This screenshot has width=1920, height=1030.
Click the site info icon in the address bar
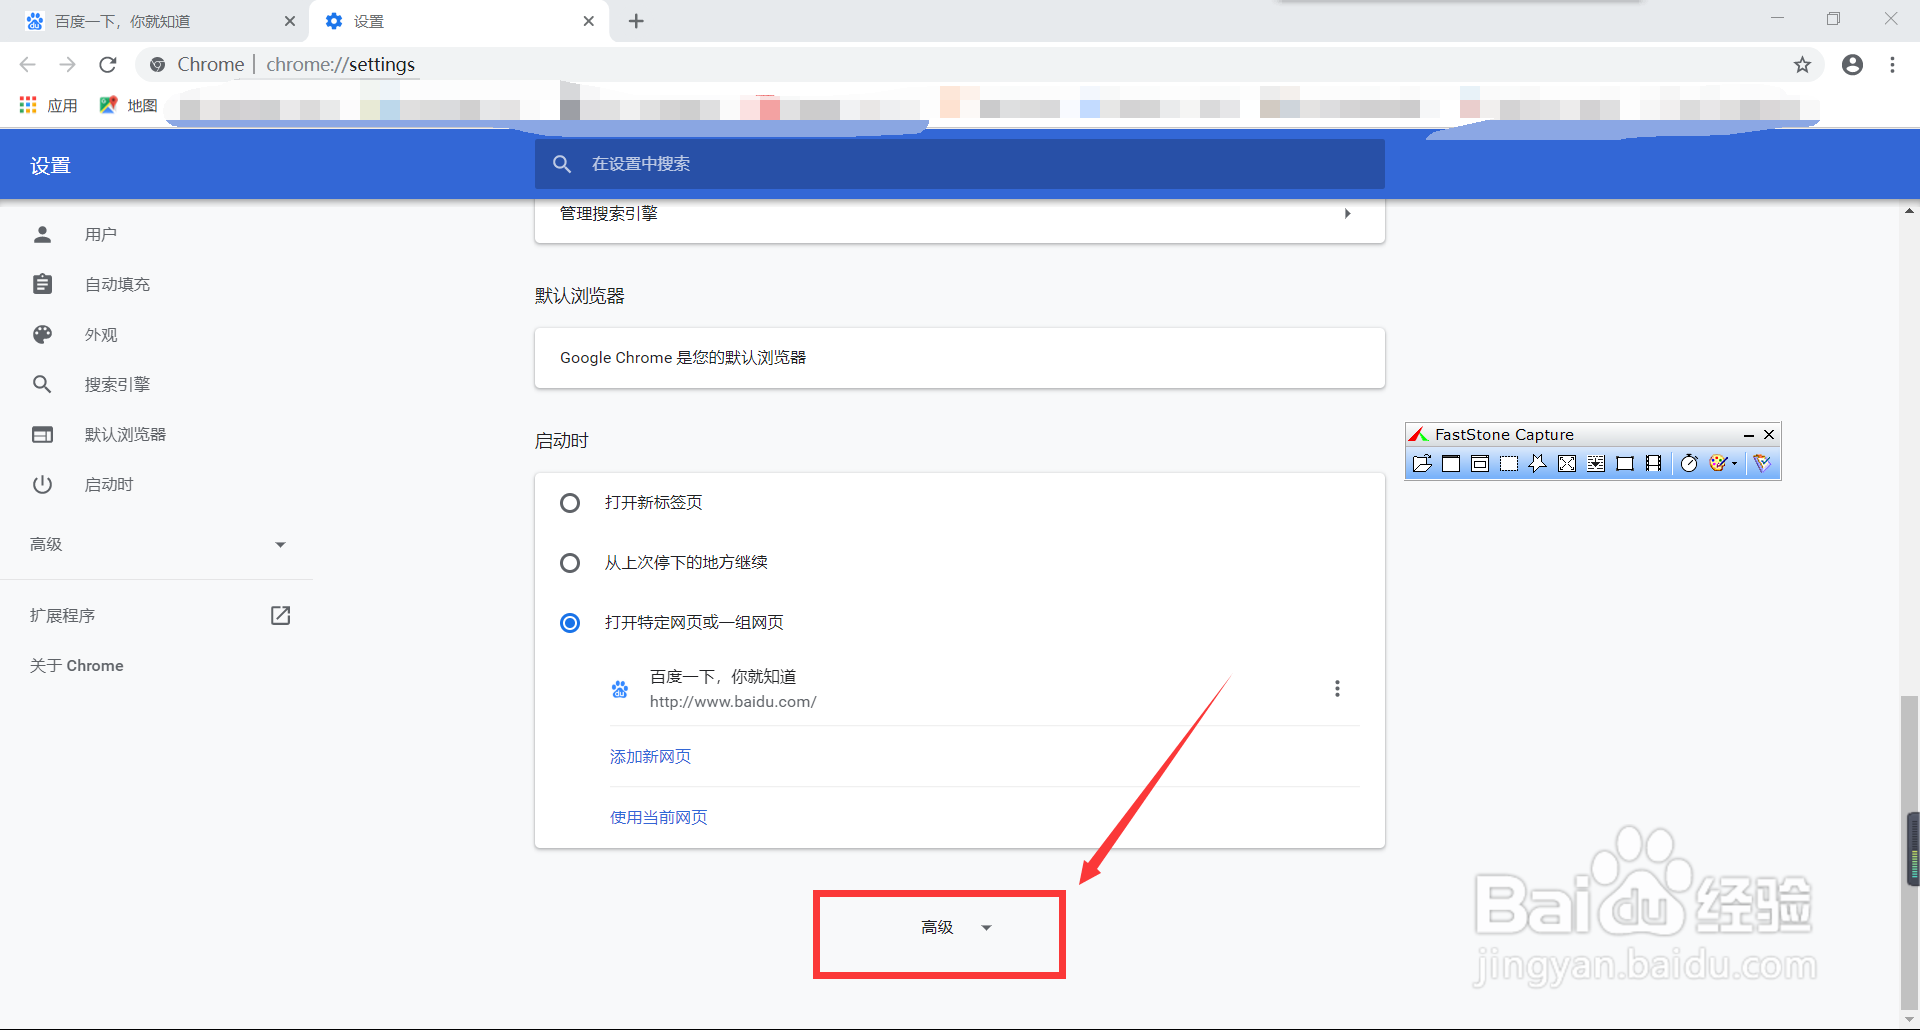[157, 65]
